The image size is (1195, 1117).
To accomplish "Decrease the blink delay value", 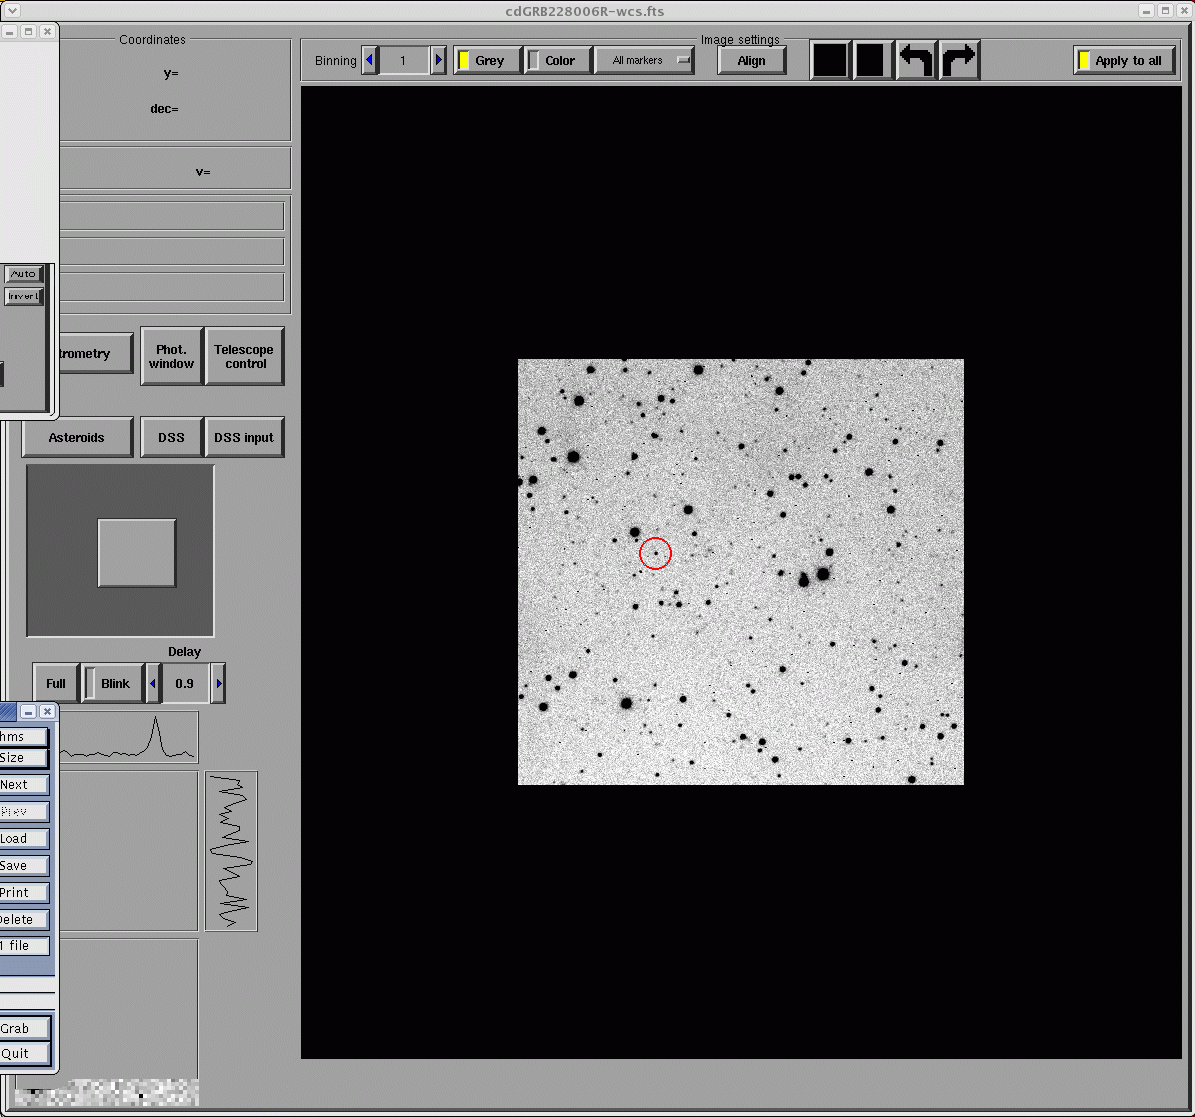I will (153, 683).
